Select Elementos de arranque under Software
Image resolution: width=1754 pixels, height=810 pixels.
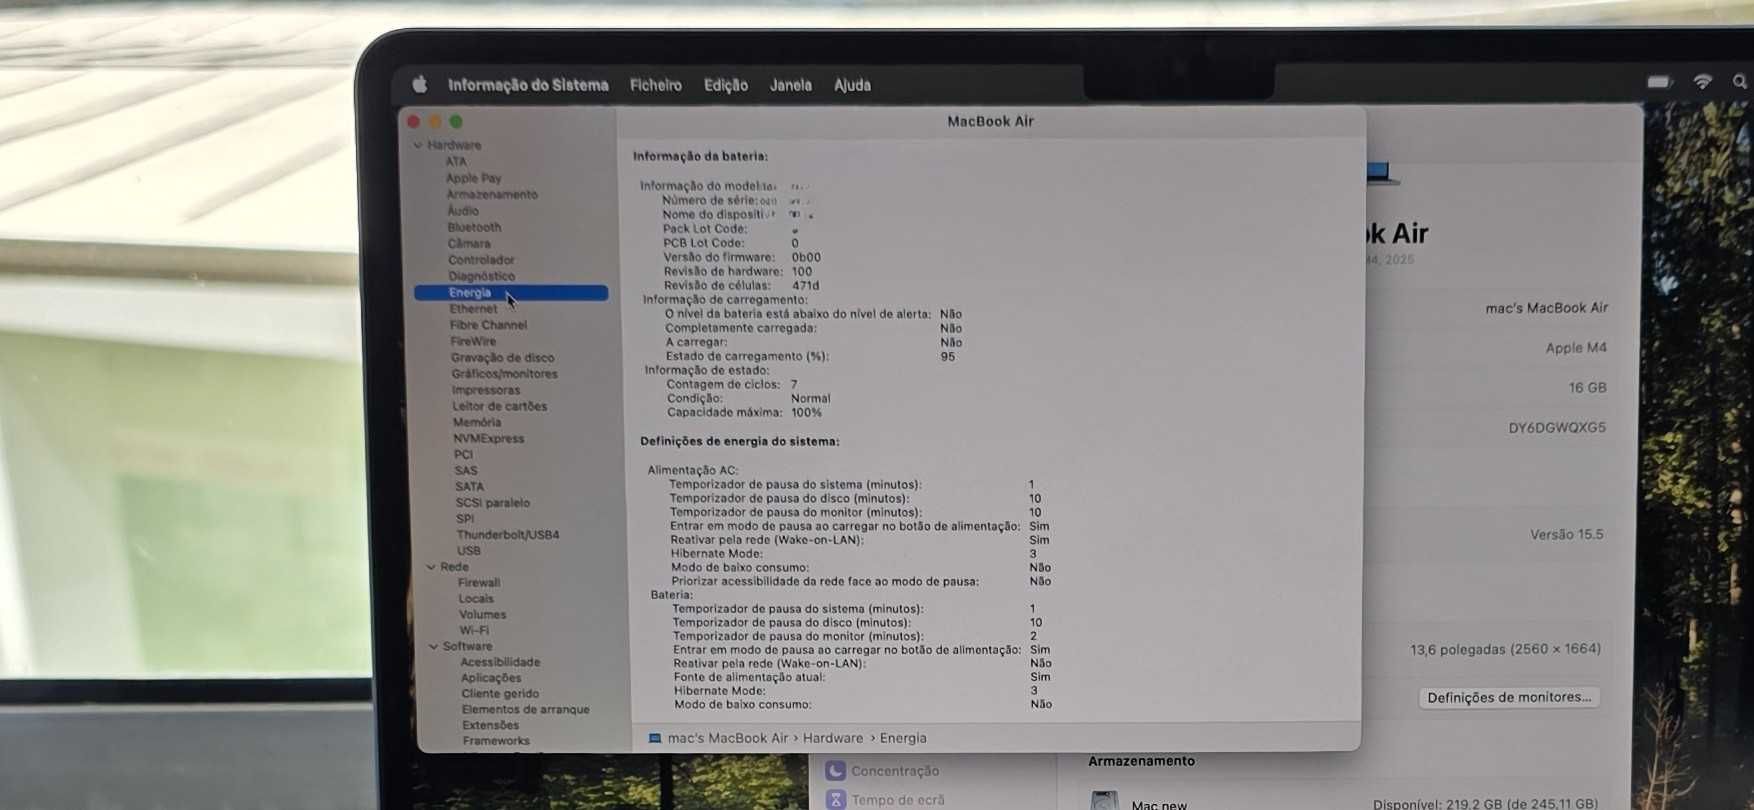point(525,710)
